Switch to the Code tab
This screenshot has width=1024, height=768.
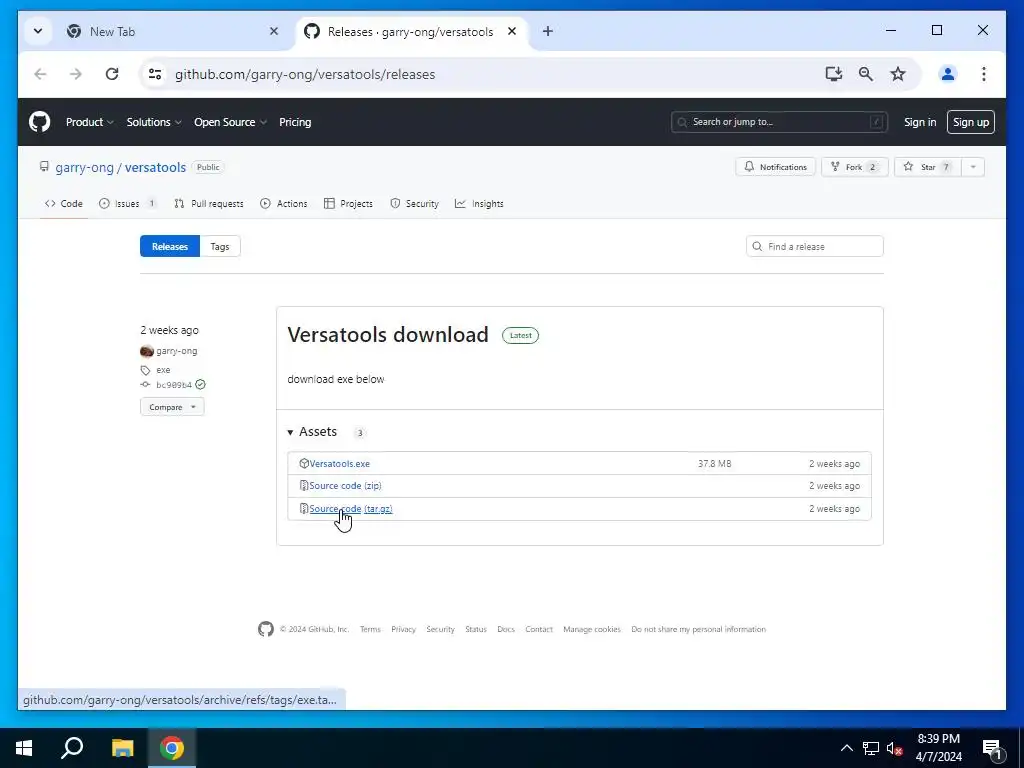(x=64, y=204)
